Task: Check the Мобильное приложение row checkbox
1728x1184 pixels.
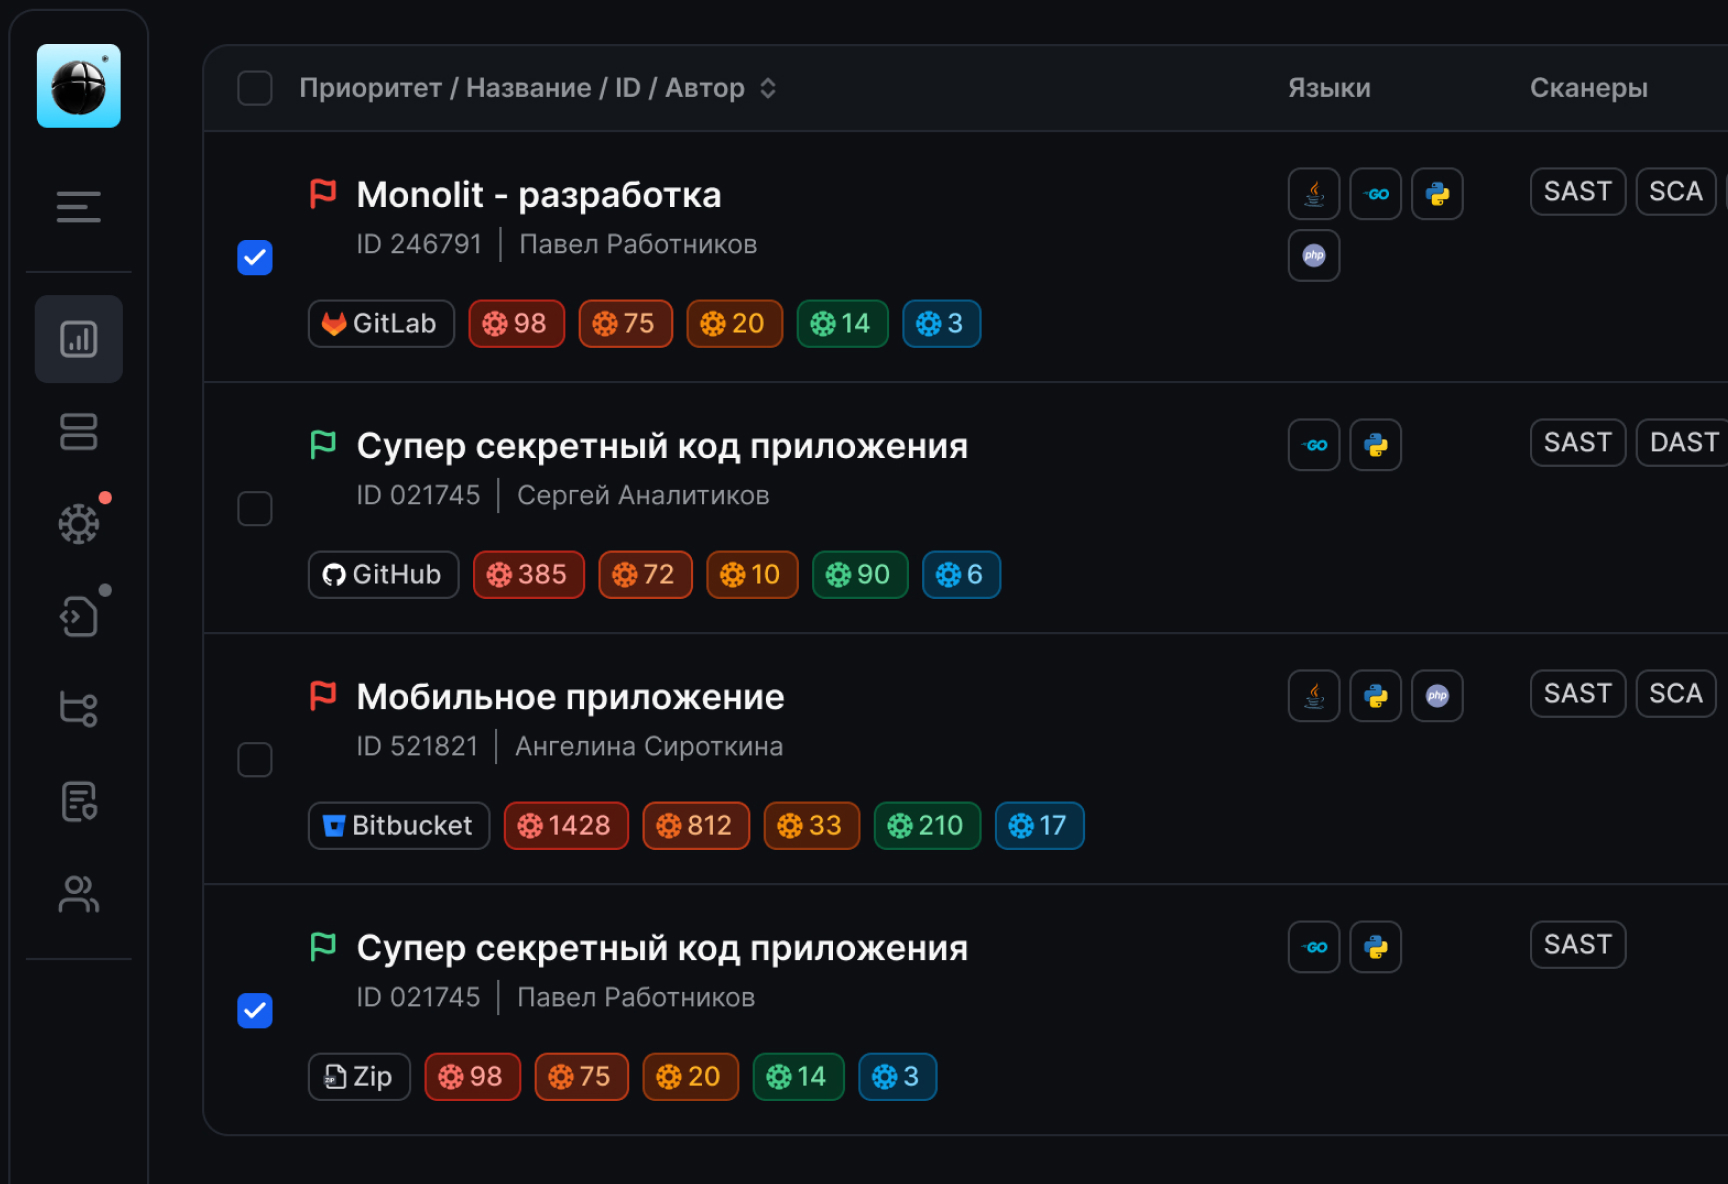Action: point(255,759)
